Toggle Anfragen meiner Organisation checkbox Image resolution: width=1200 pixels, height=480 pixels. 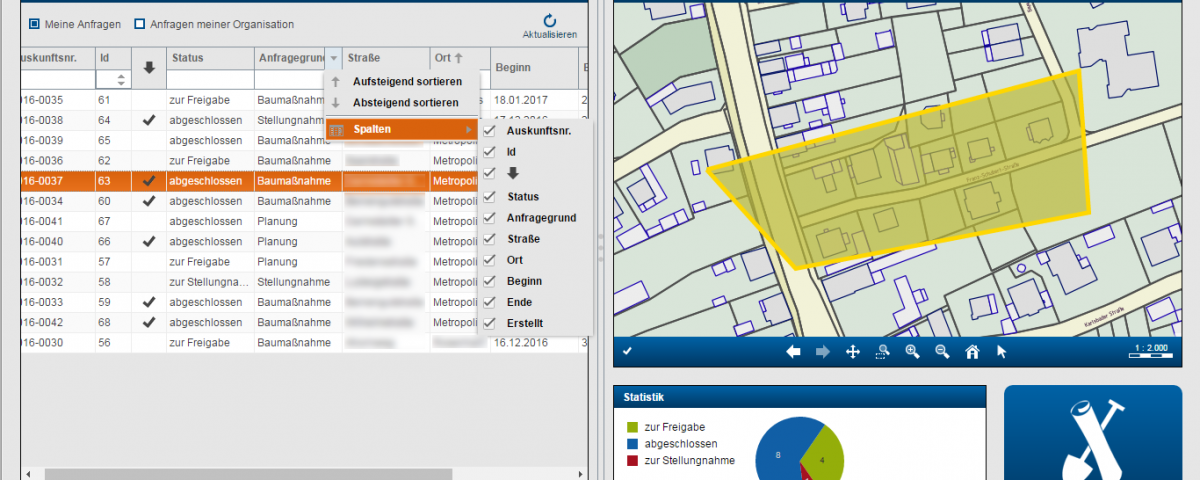point(140,24)
